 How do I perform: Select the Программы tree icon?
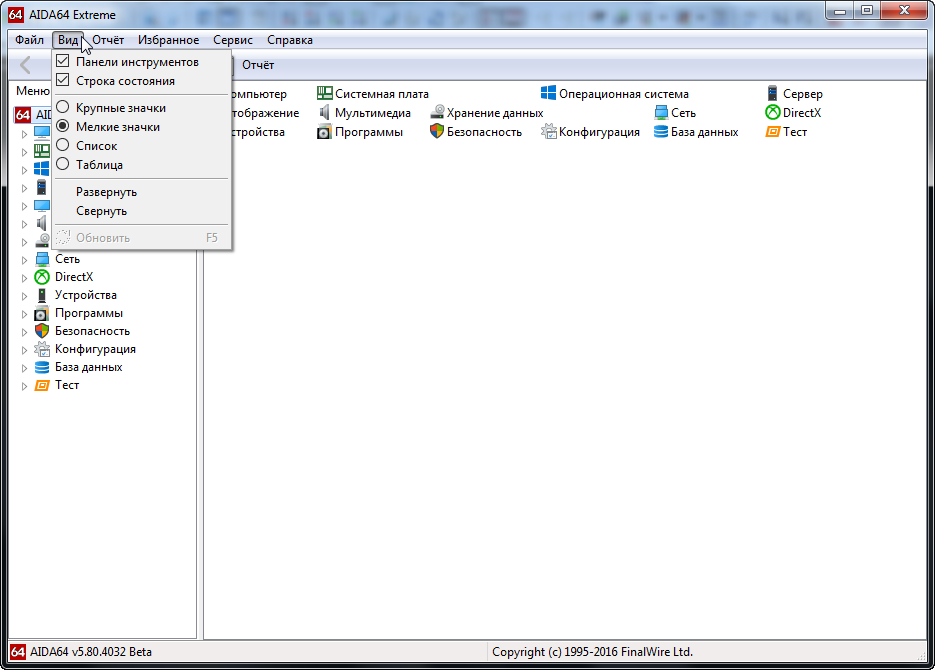[42, 313]
